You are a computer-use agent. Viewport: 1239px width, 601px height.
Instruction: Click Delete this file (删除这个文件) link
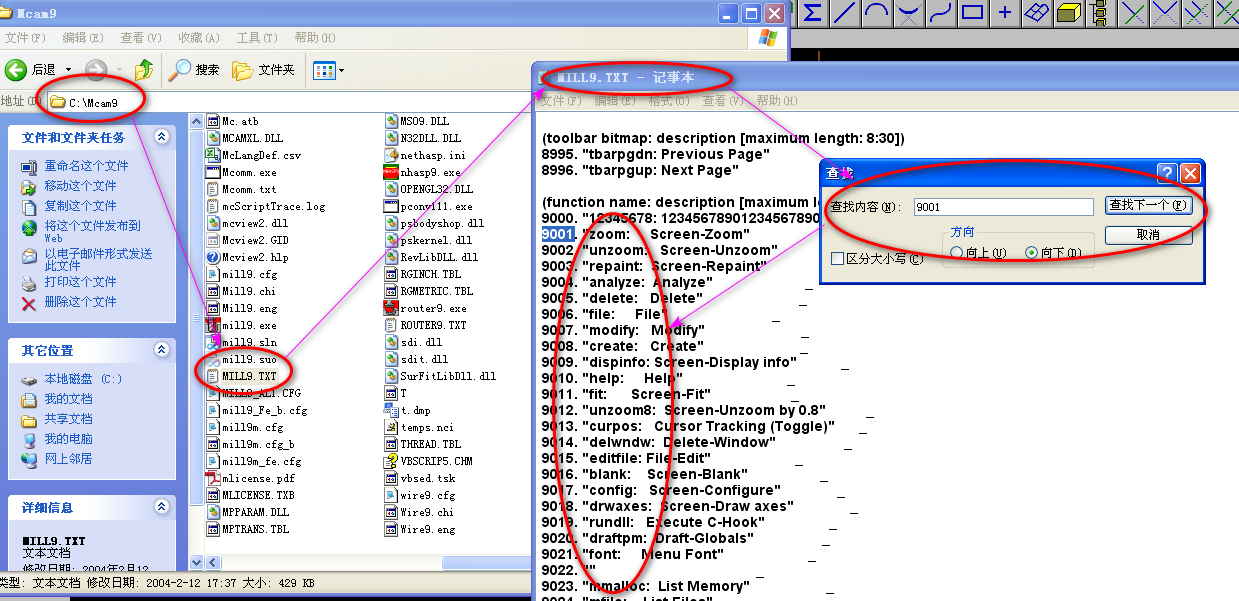click(80, 302)
